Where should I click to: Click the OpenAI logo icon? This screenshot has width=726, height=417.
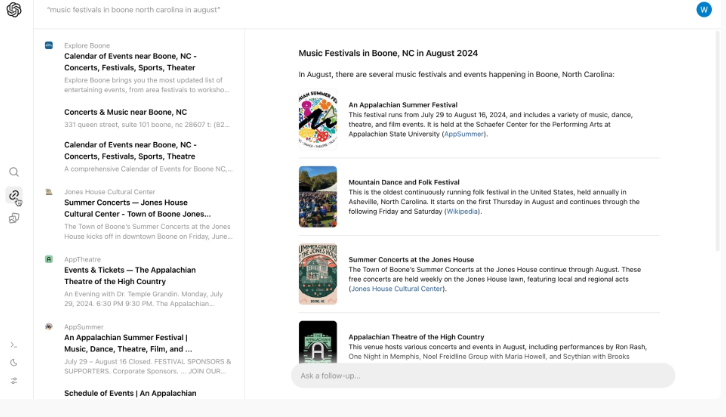(x=14, y=10)
